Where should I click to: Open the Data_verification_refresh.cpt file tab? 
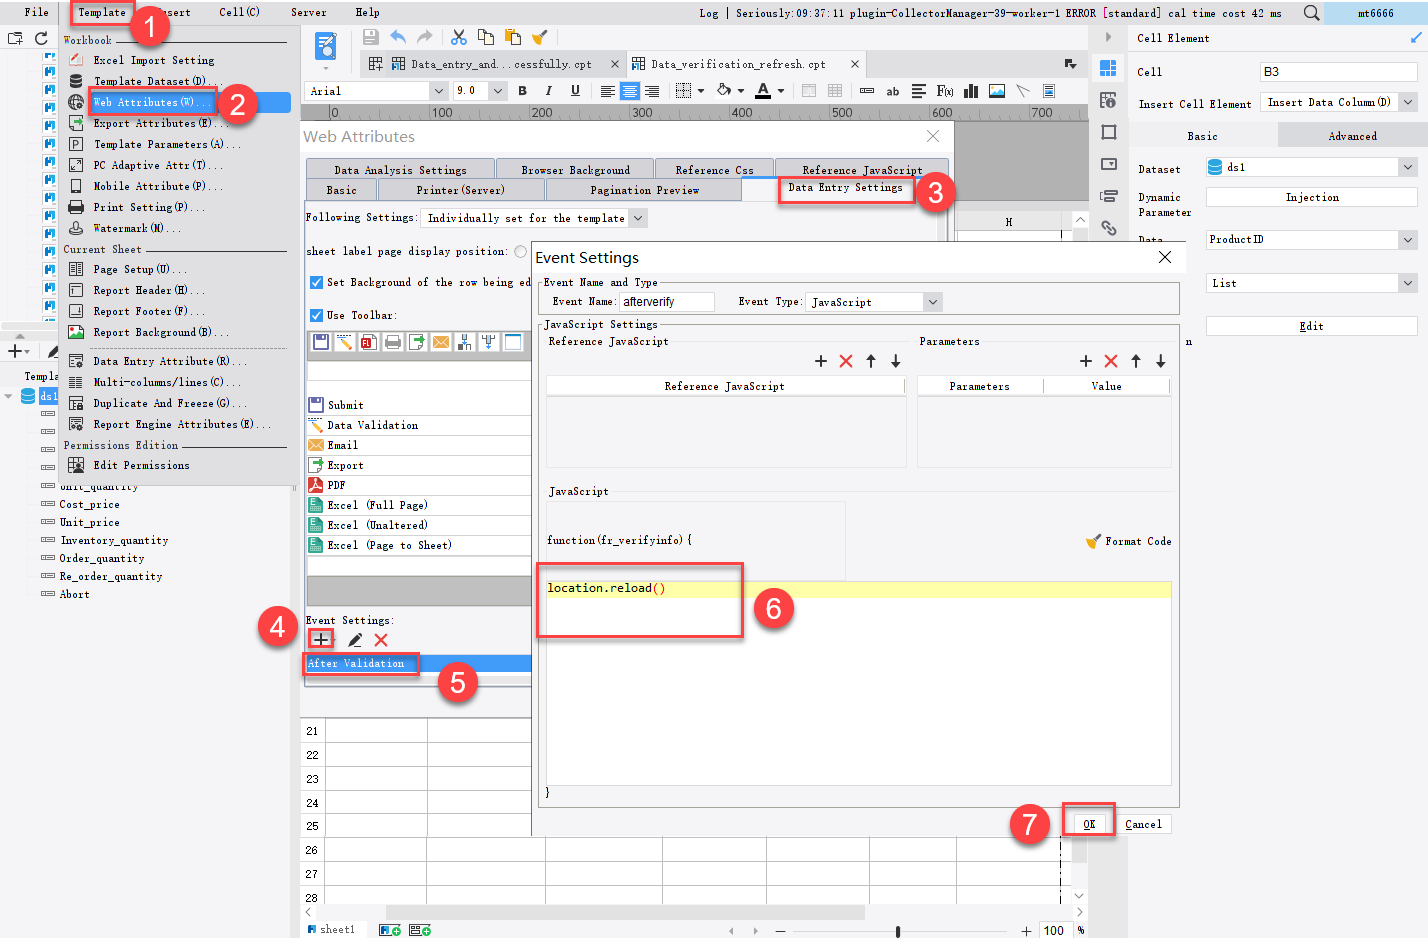click(738, 64)
